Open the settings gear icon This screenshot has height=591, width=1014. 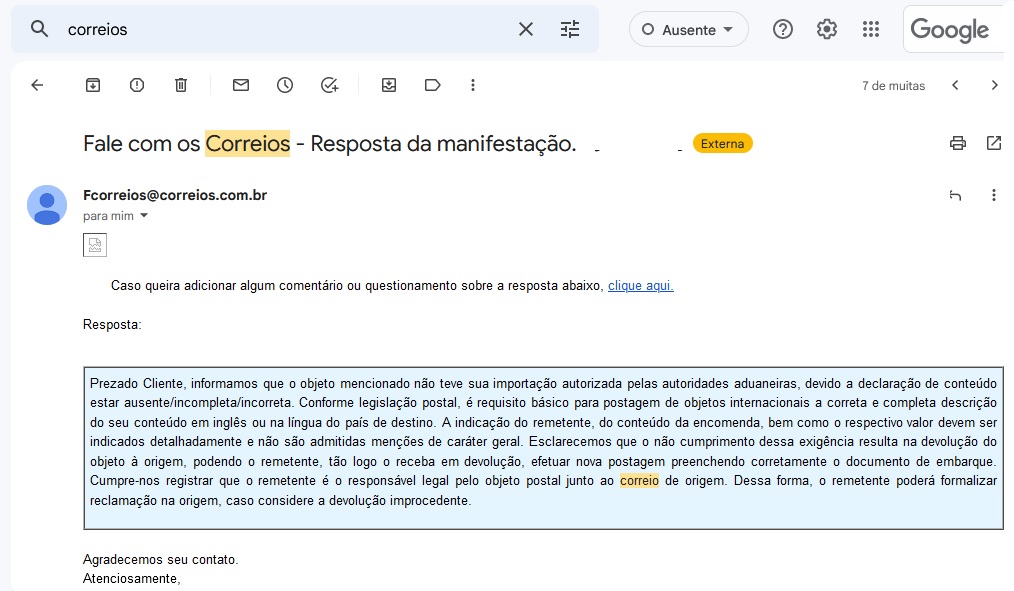click(826, 29)
